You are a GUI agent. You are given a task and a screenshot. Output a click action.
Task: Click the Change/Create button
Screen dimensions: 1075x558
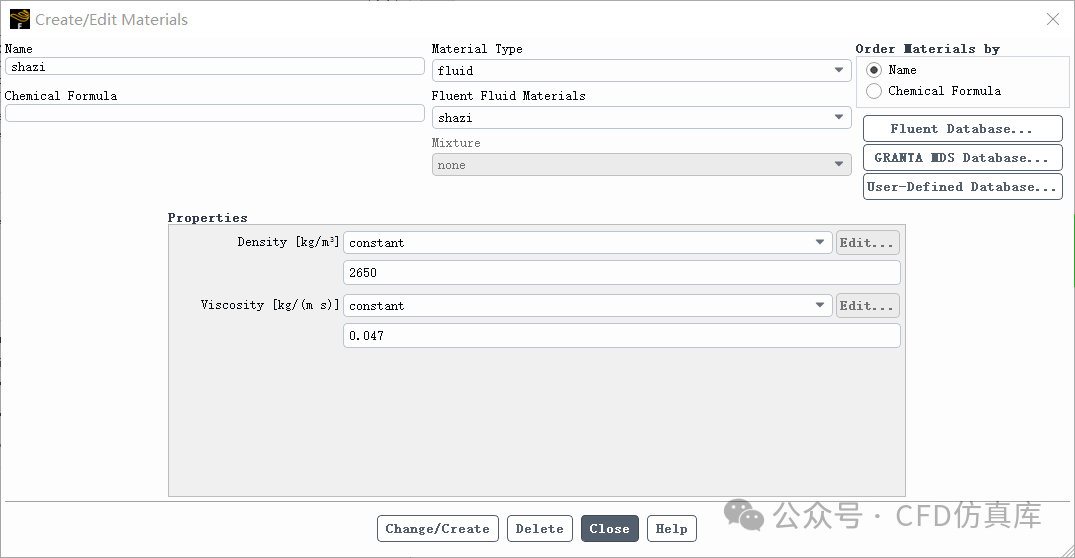click(x=437, y=529)
